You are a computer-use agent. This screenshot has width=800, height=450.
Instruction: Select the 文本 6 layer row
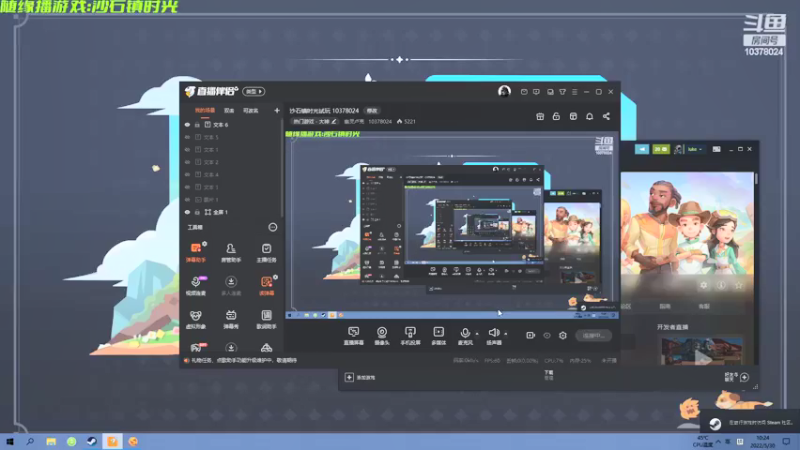pyautogui.click(x=232, y=124)
